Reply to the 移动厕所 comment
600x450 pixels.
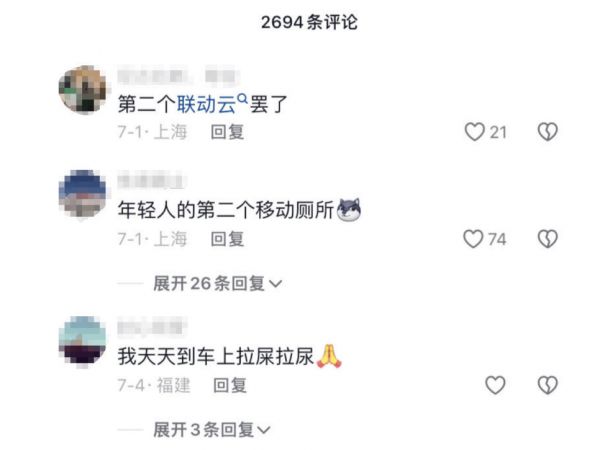coord(227,240)
